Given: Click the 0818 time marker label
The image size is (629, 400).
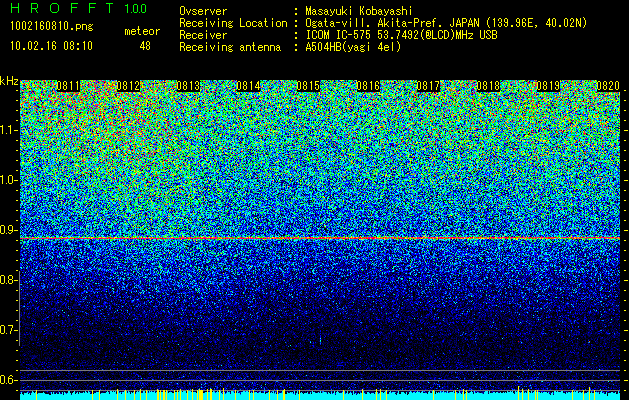Looking at the screenshot, I should (x=488, y=85).
